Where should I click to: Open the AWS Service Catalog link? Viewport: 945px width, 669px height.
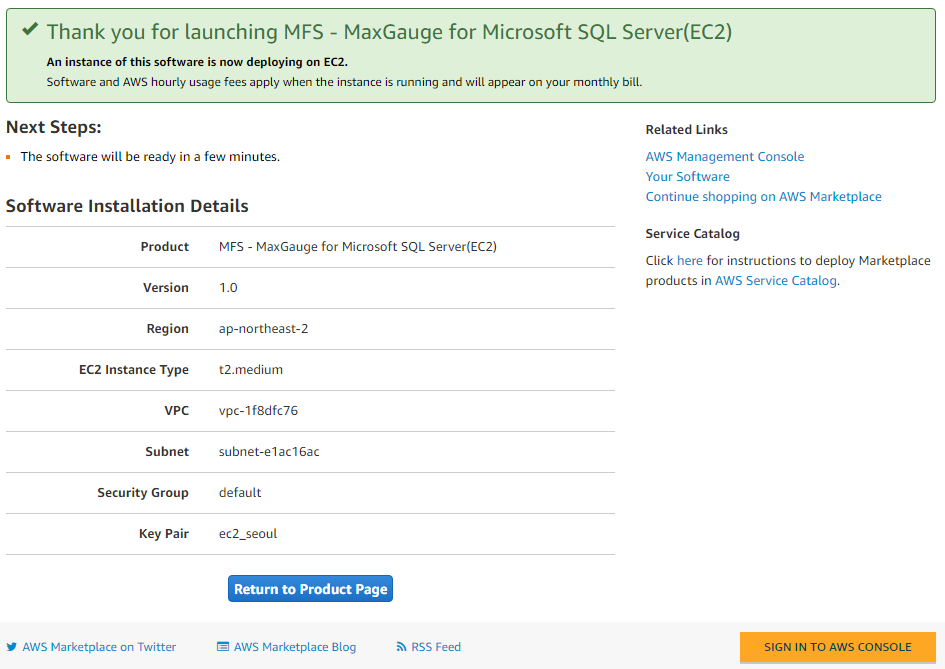point(776,281)
